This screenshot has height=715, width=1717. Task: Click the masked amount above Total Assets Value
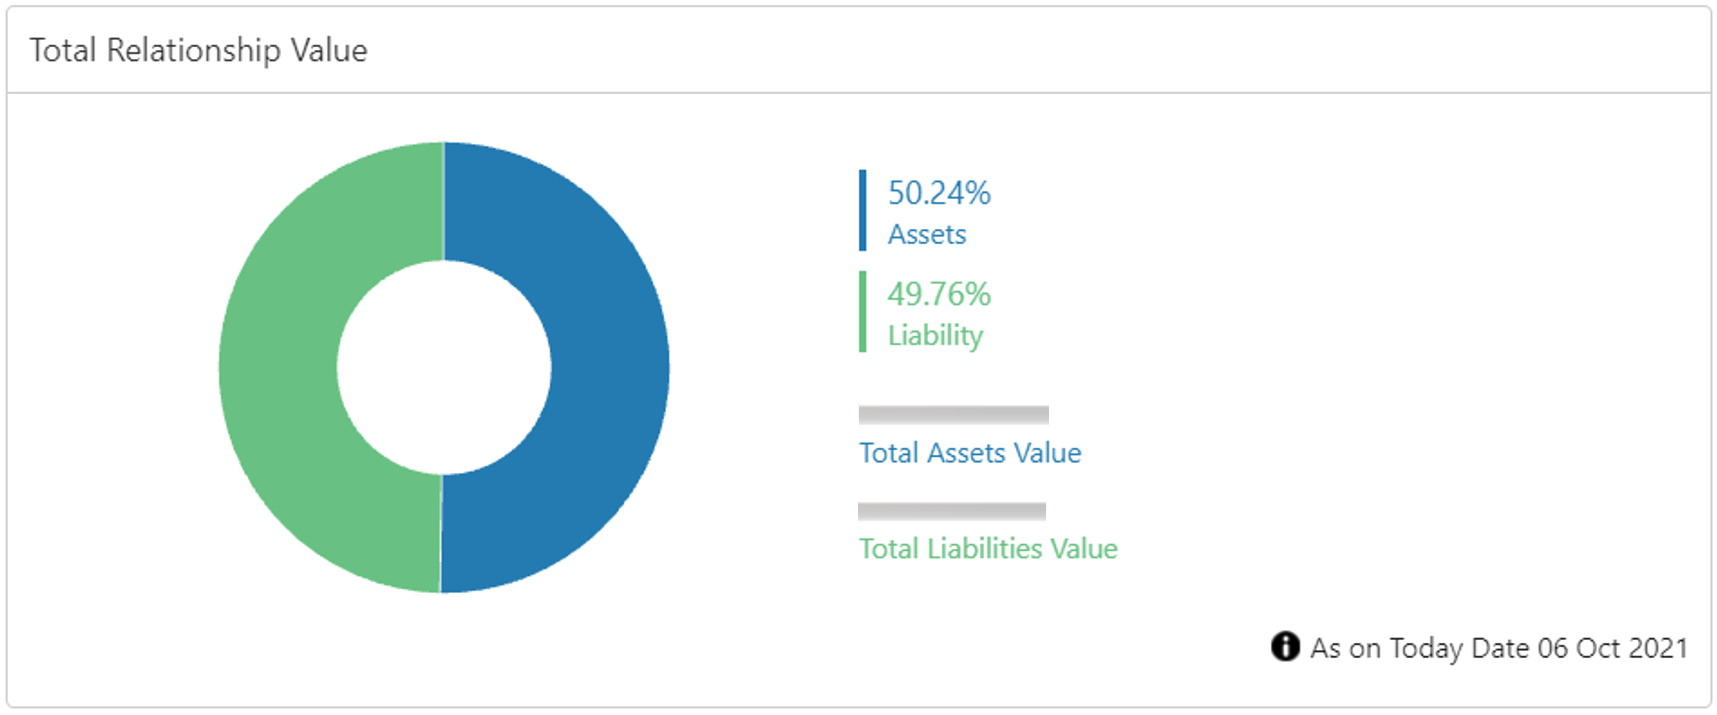click(954, 415)
